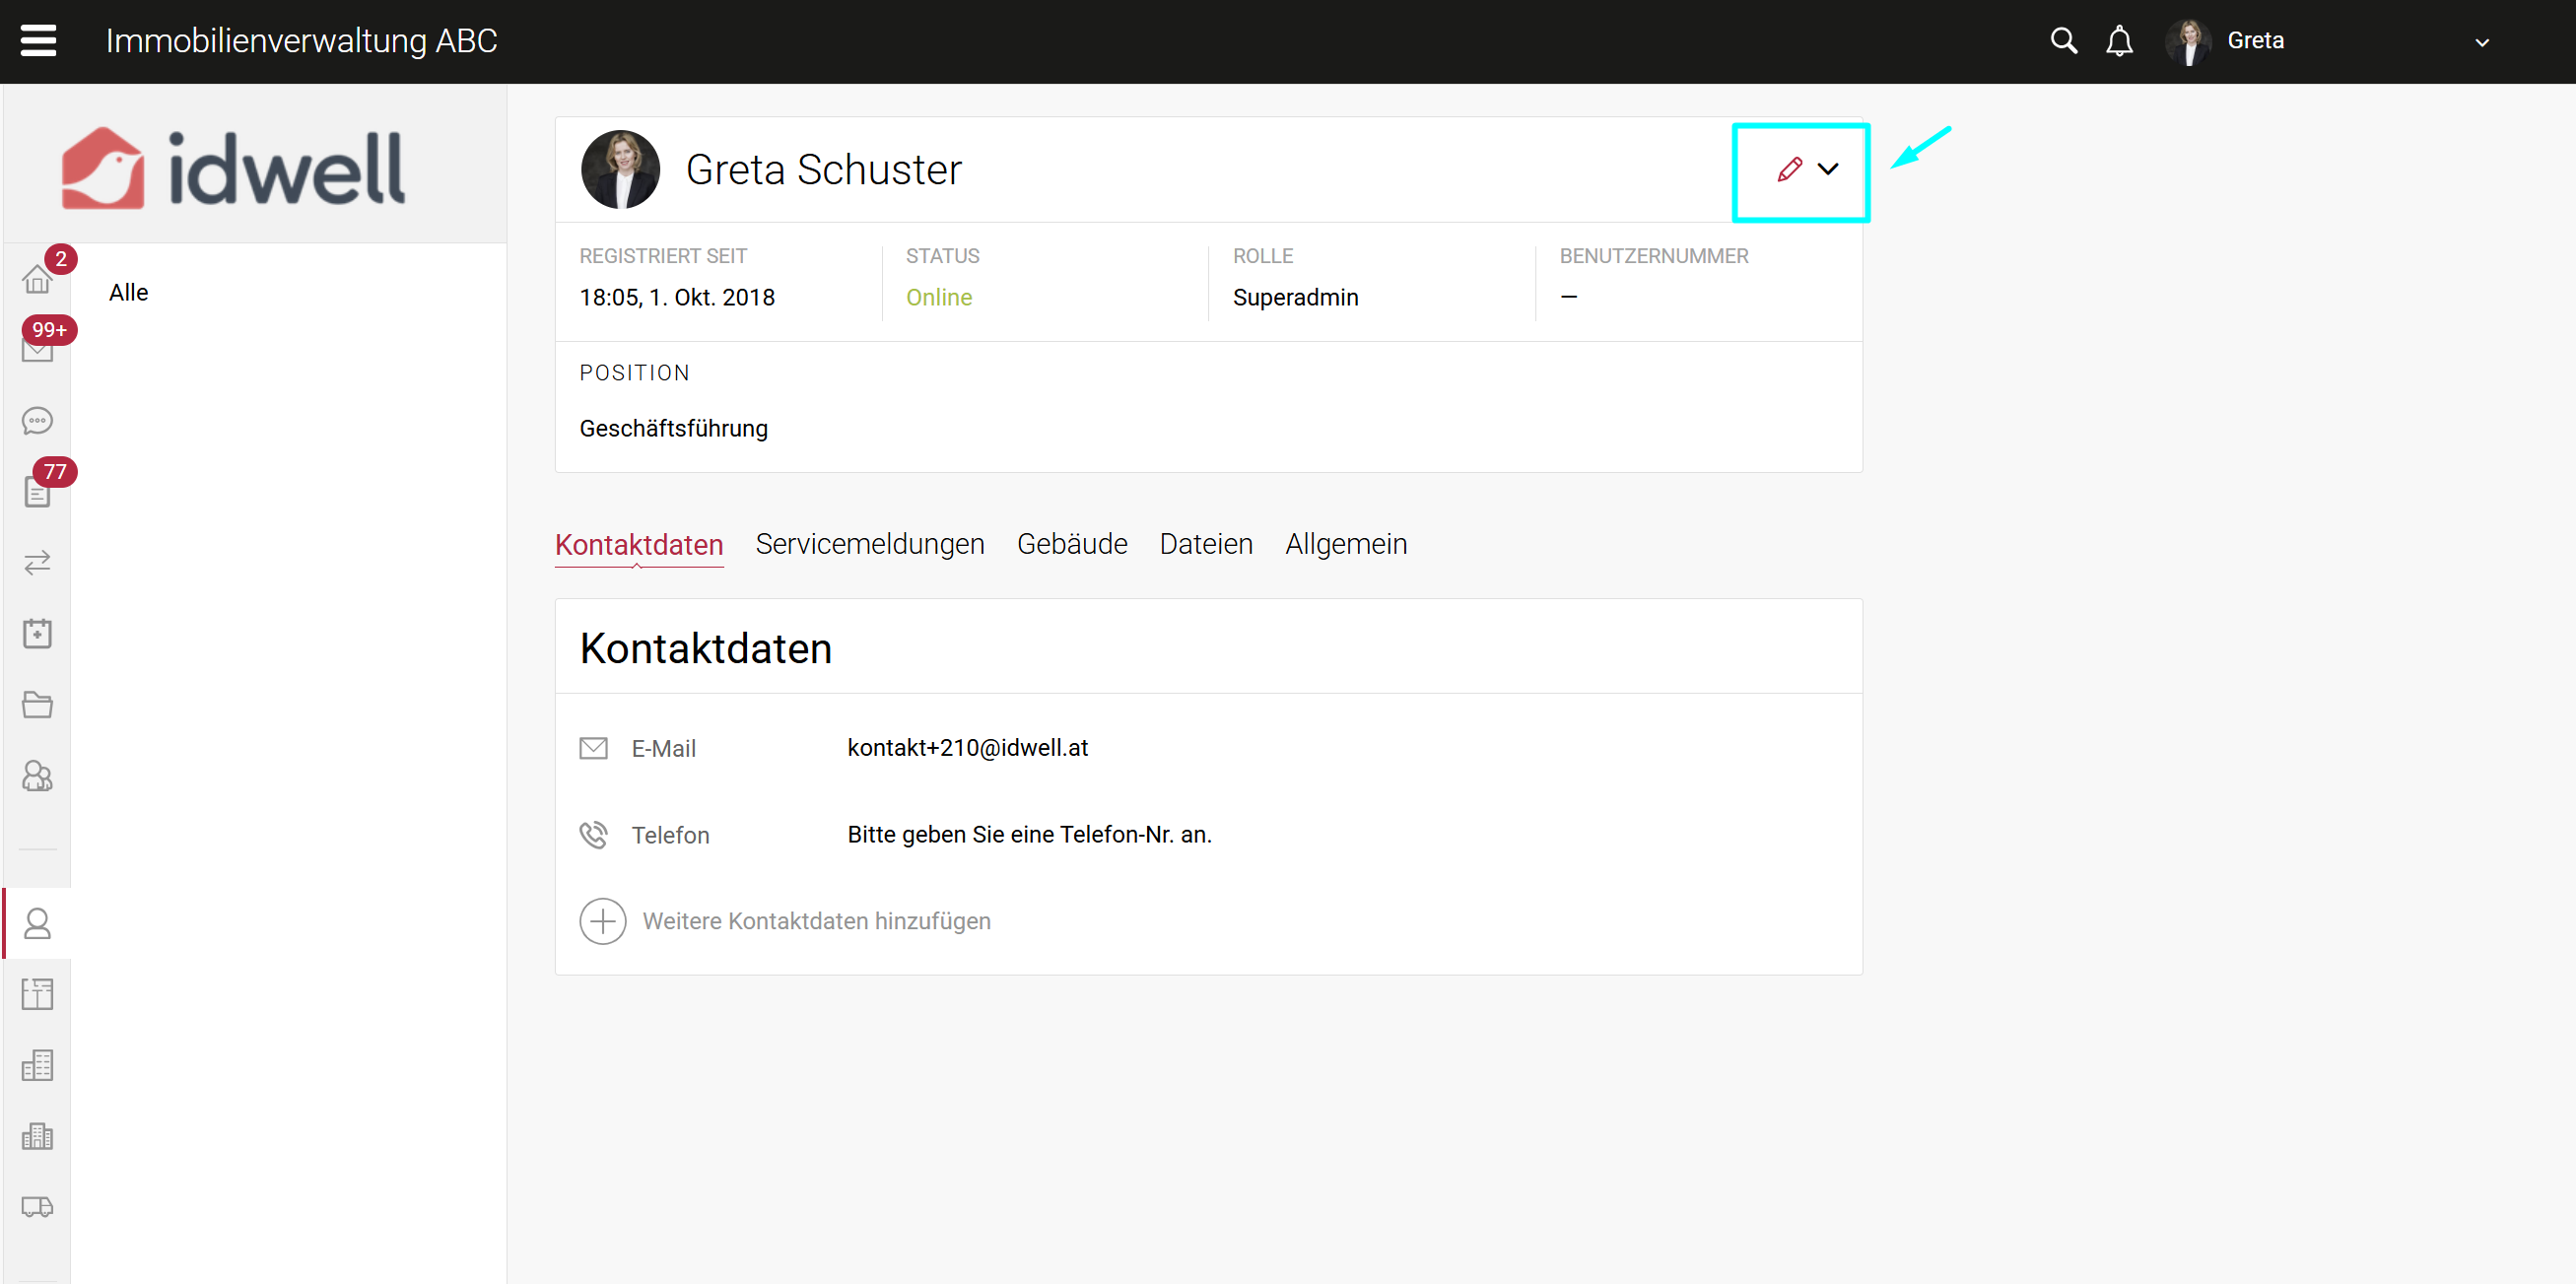Screen dimensions: 2576x1284
Task: Open the hamburger menu icon
Action: pyautogui.click(x=38, y=41)
